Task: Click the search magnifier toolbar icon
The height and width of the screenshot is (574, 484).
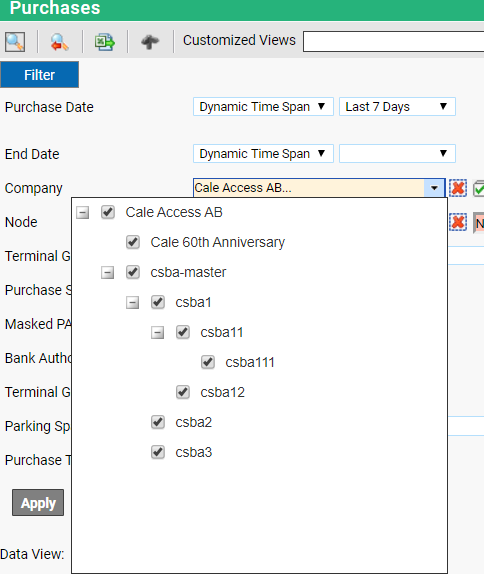Action: coord(15,42)
